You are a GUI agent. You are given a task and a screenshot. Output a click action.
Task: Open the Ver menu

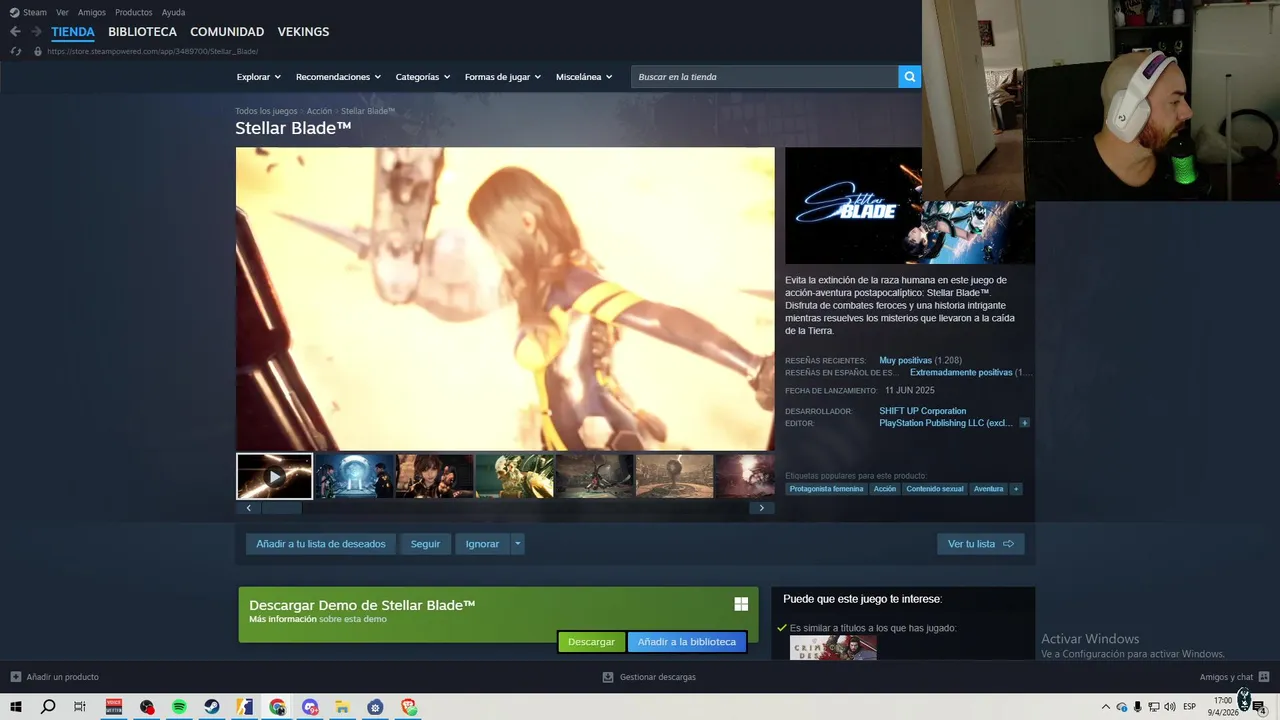pyautogui.click(x=62, y=12)
